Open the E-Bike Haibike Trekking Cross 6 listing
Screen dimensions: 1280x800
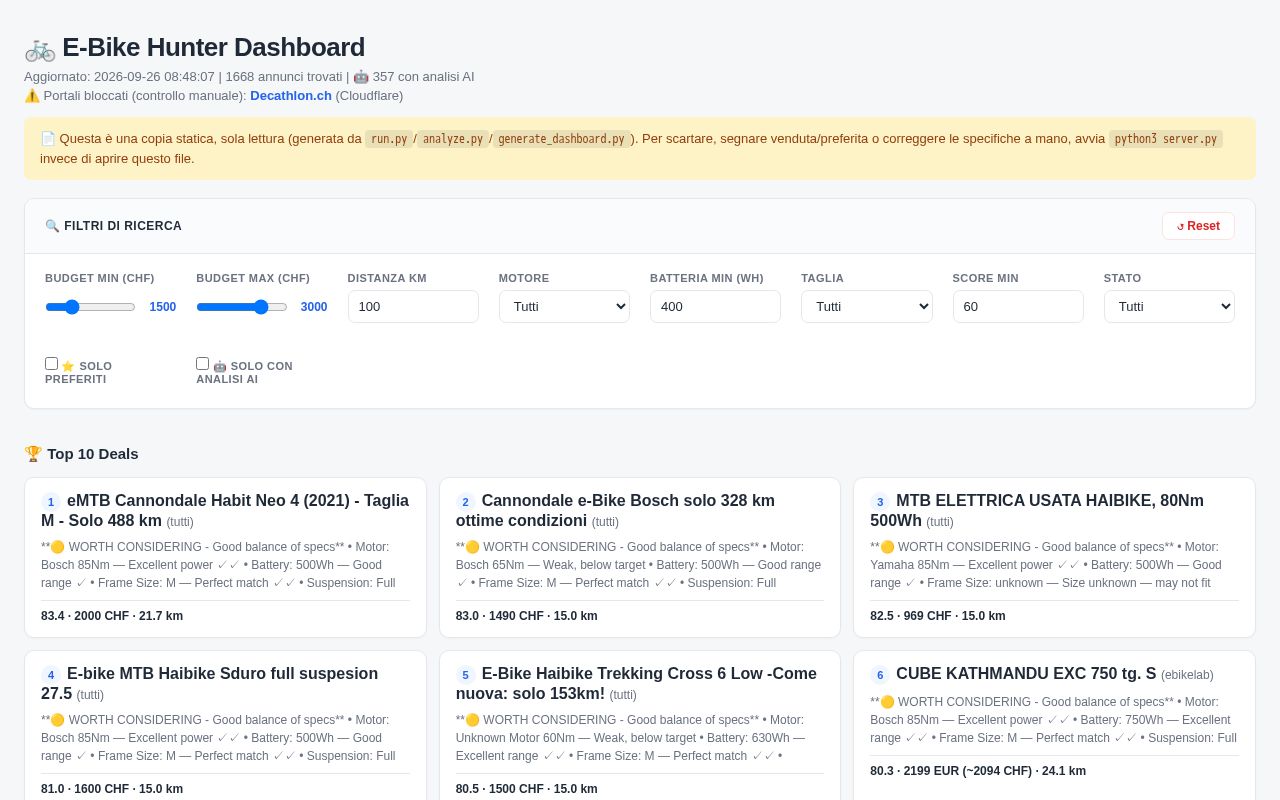point(636,684)
